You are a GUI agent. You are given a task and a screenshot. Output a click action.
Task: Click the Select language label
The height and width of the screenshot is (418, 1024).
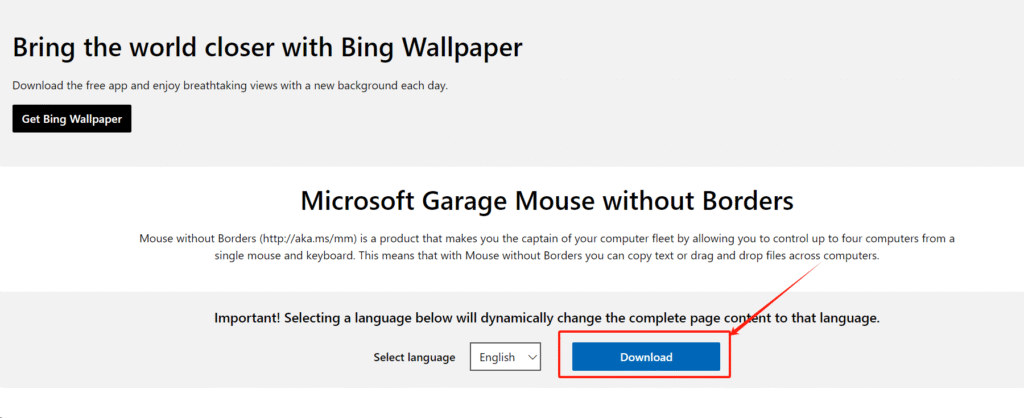[414, 357]
